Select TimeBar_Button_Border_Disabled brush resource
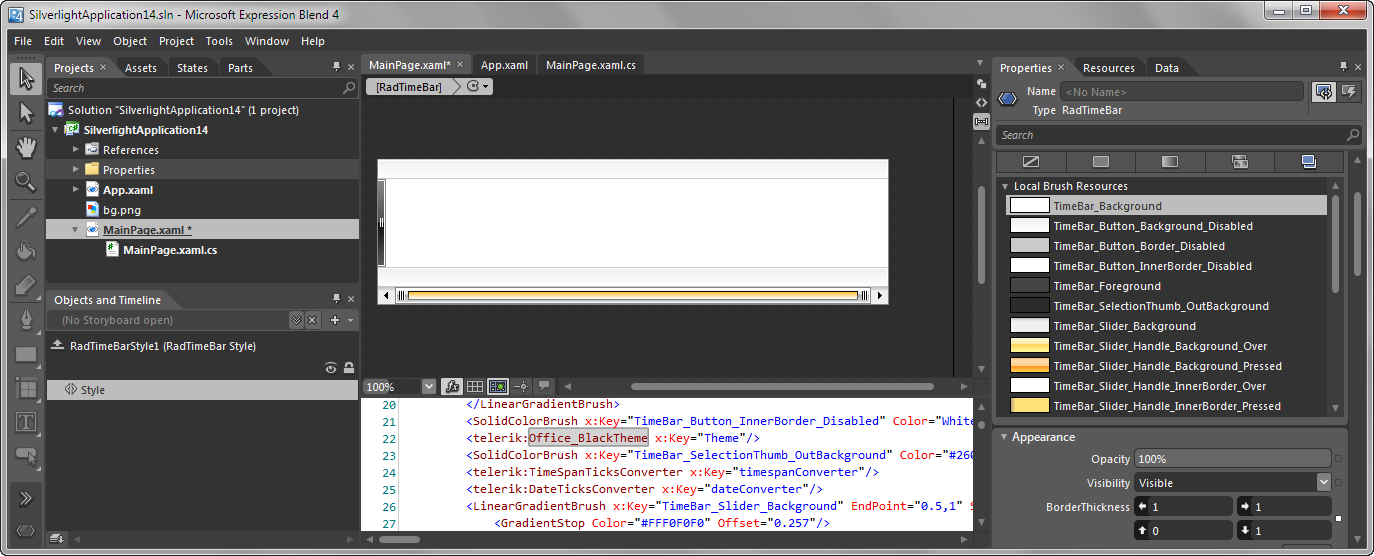1374x556 pixels. tap(1167, 246)
